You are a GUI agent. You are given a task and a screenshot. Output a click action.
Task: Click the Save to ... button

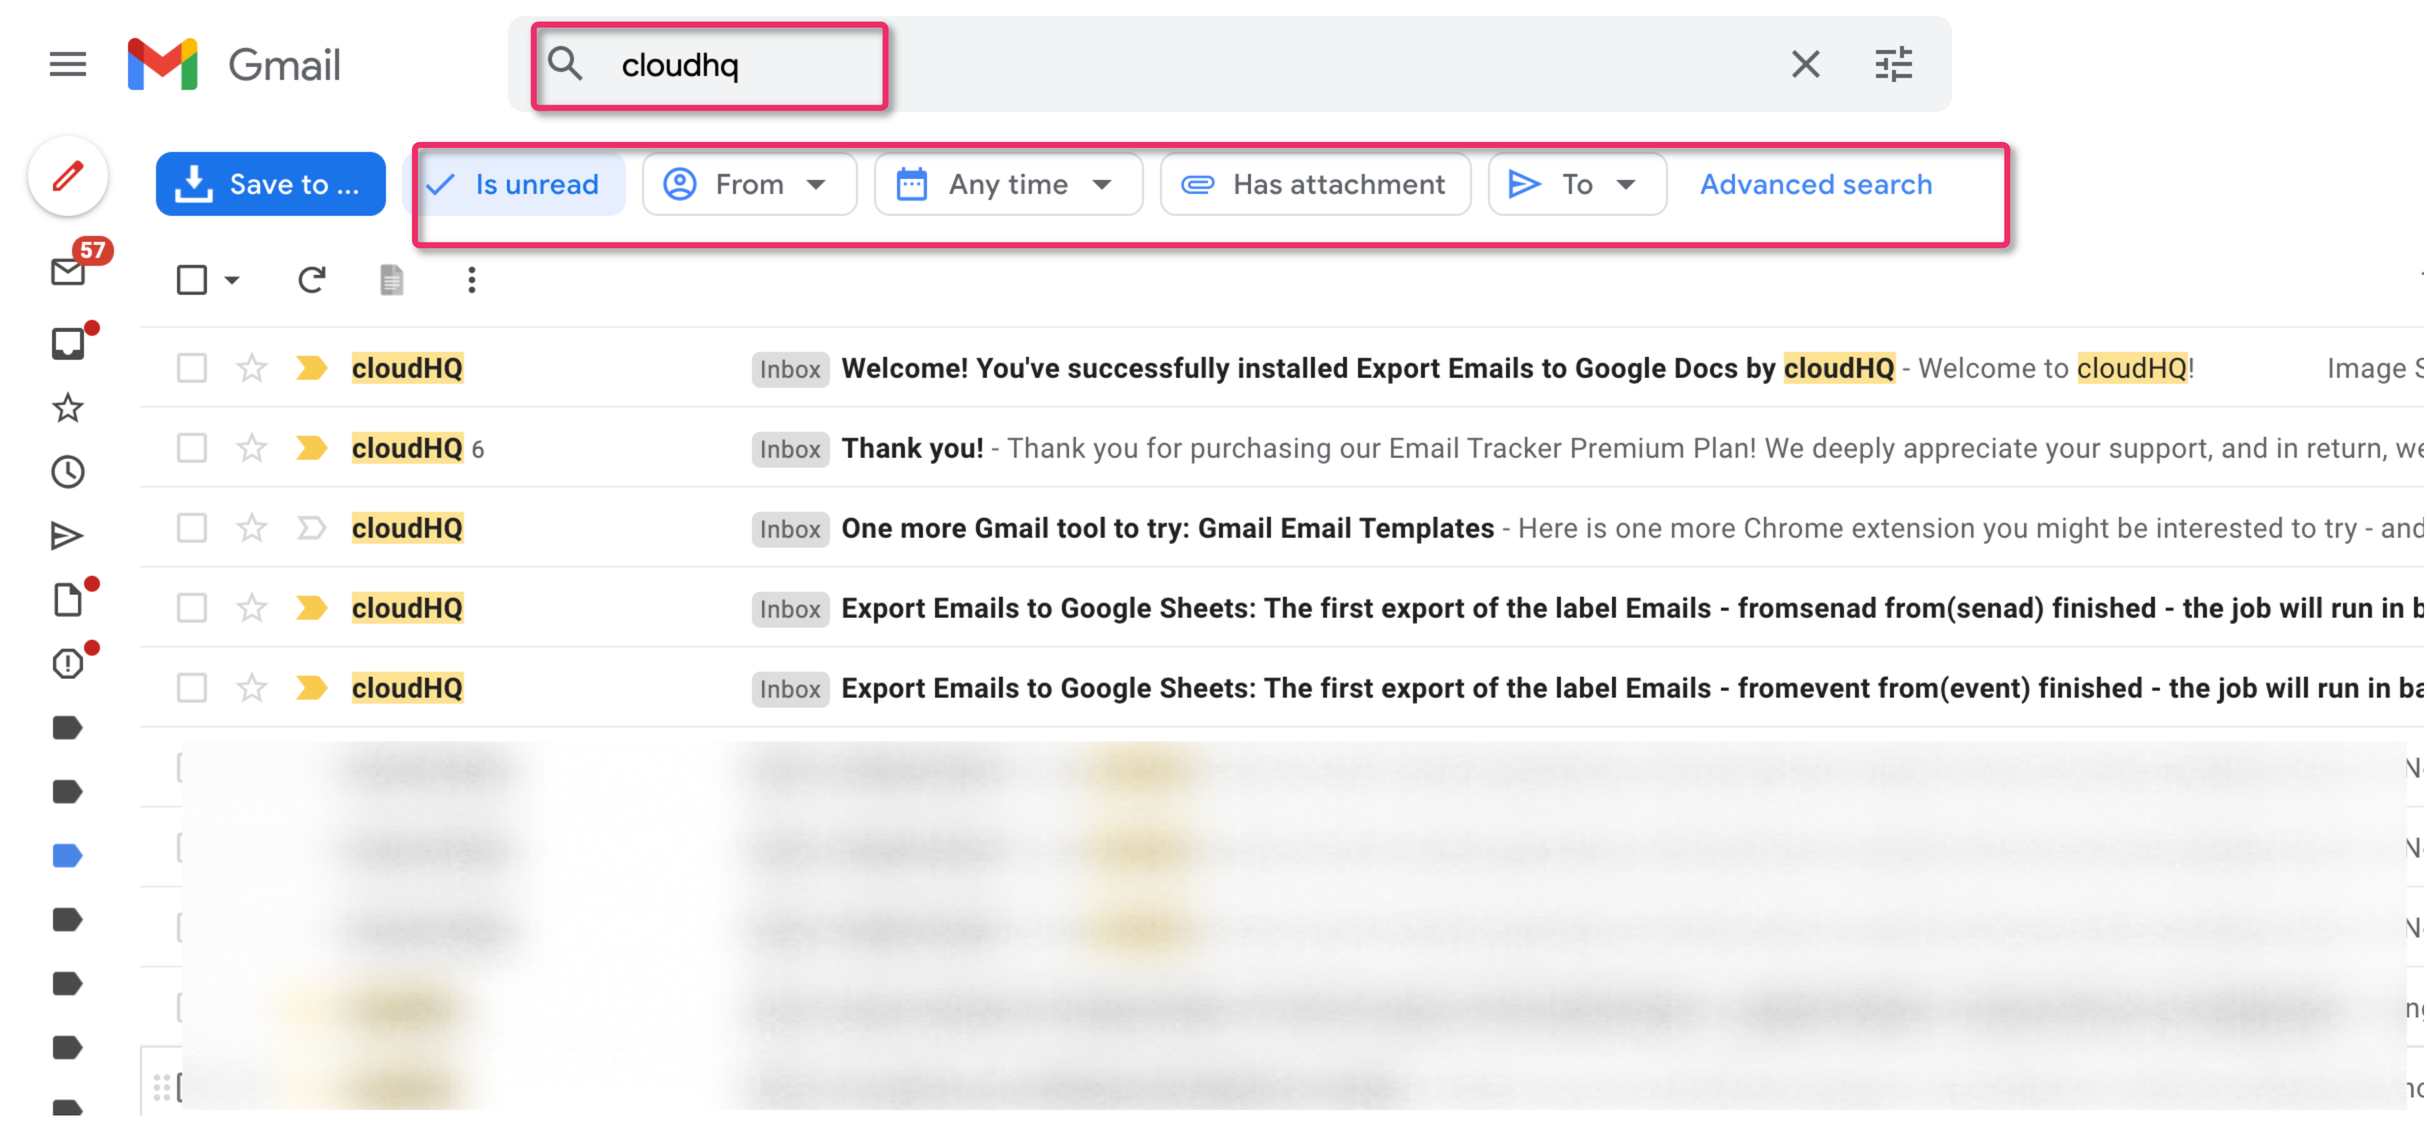coord(271,184)
